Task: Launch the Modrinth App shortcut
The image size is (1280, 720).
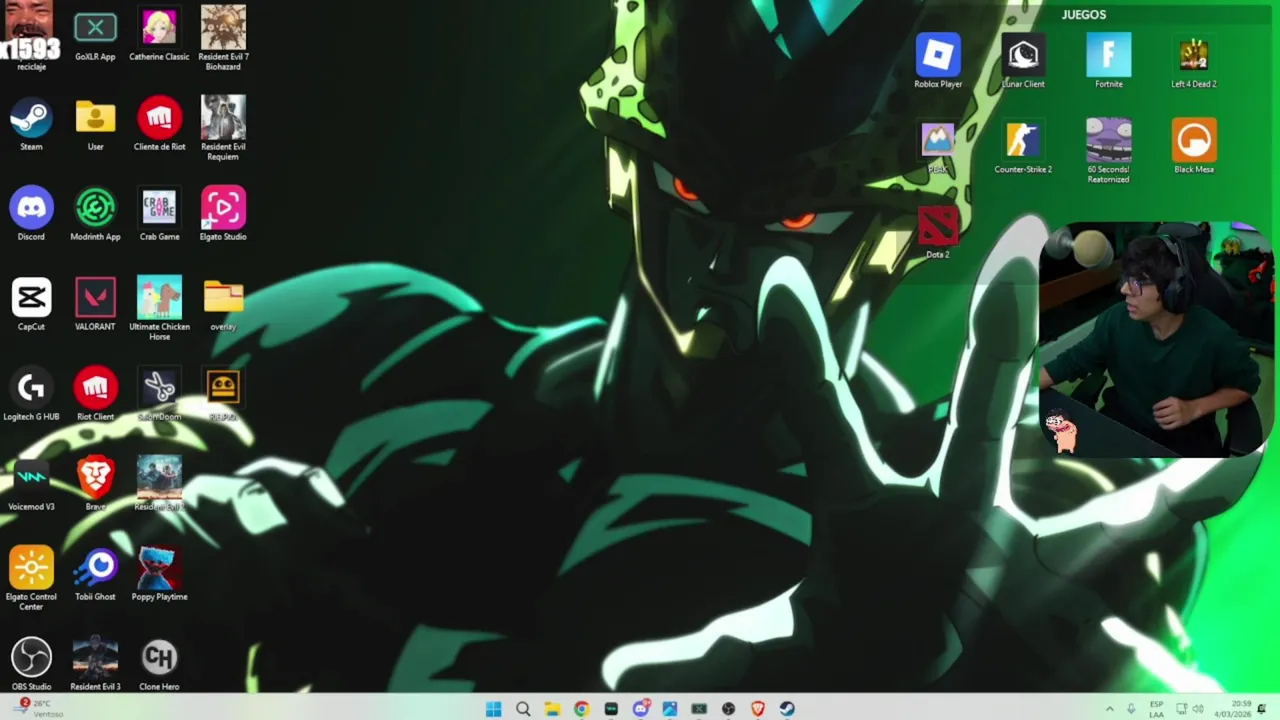Action: pos(95,215)
